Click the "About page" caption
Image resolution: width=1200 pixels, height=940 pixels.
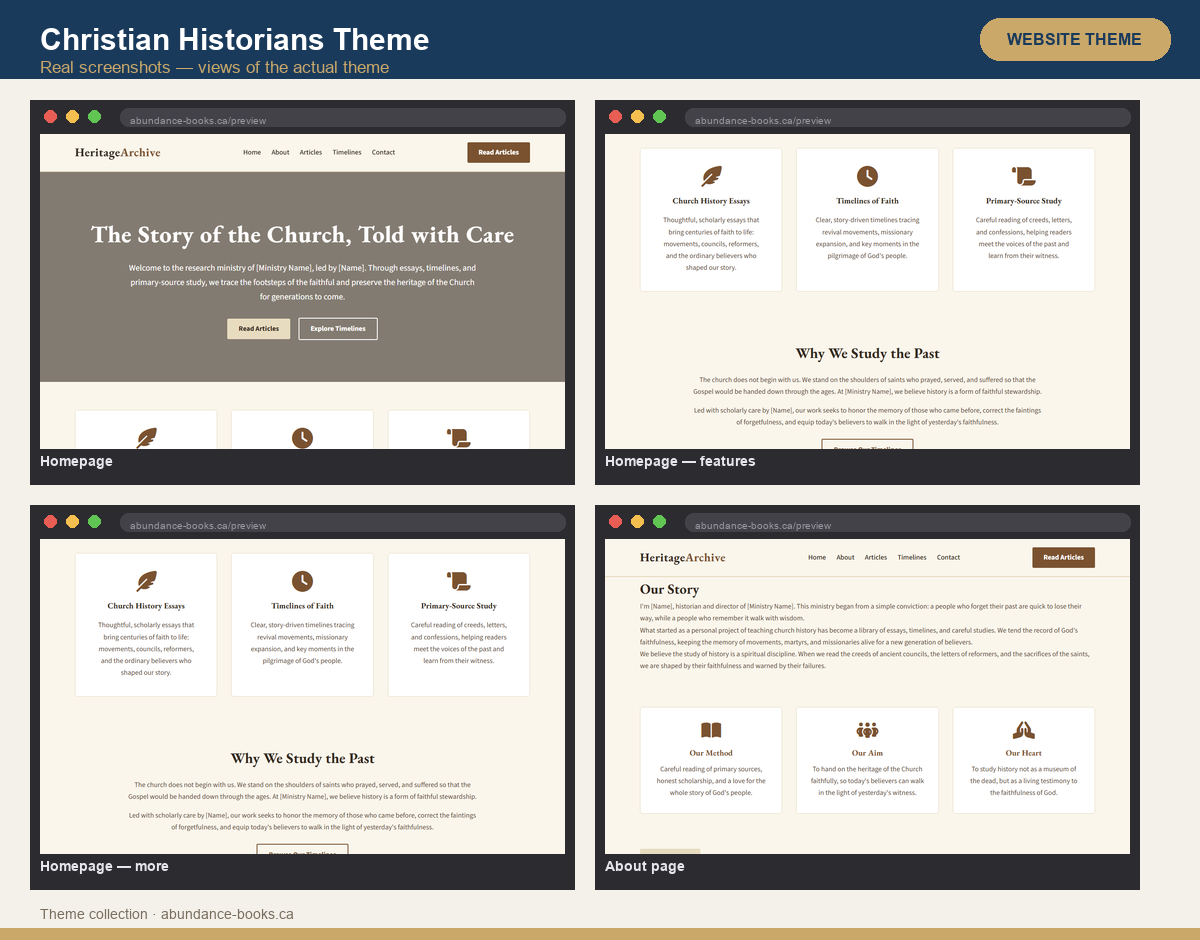pos(645,866)
